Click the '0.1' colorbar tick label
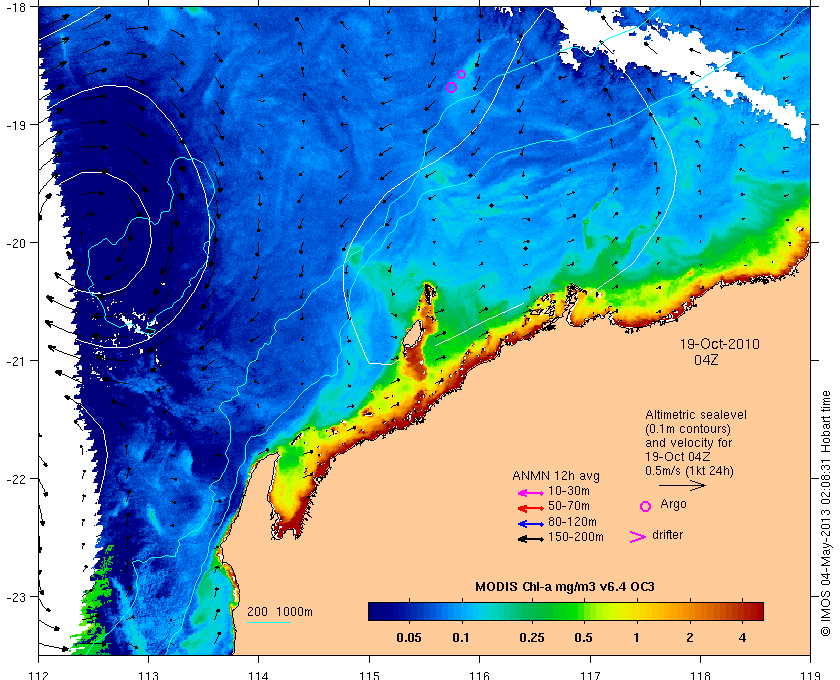Screen dimensions: 840x680 (x=461, y=638)
